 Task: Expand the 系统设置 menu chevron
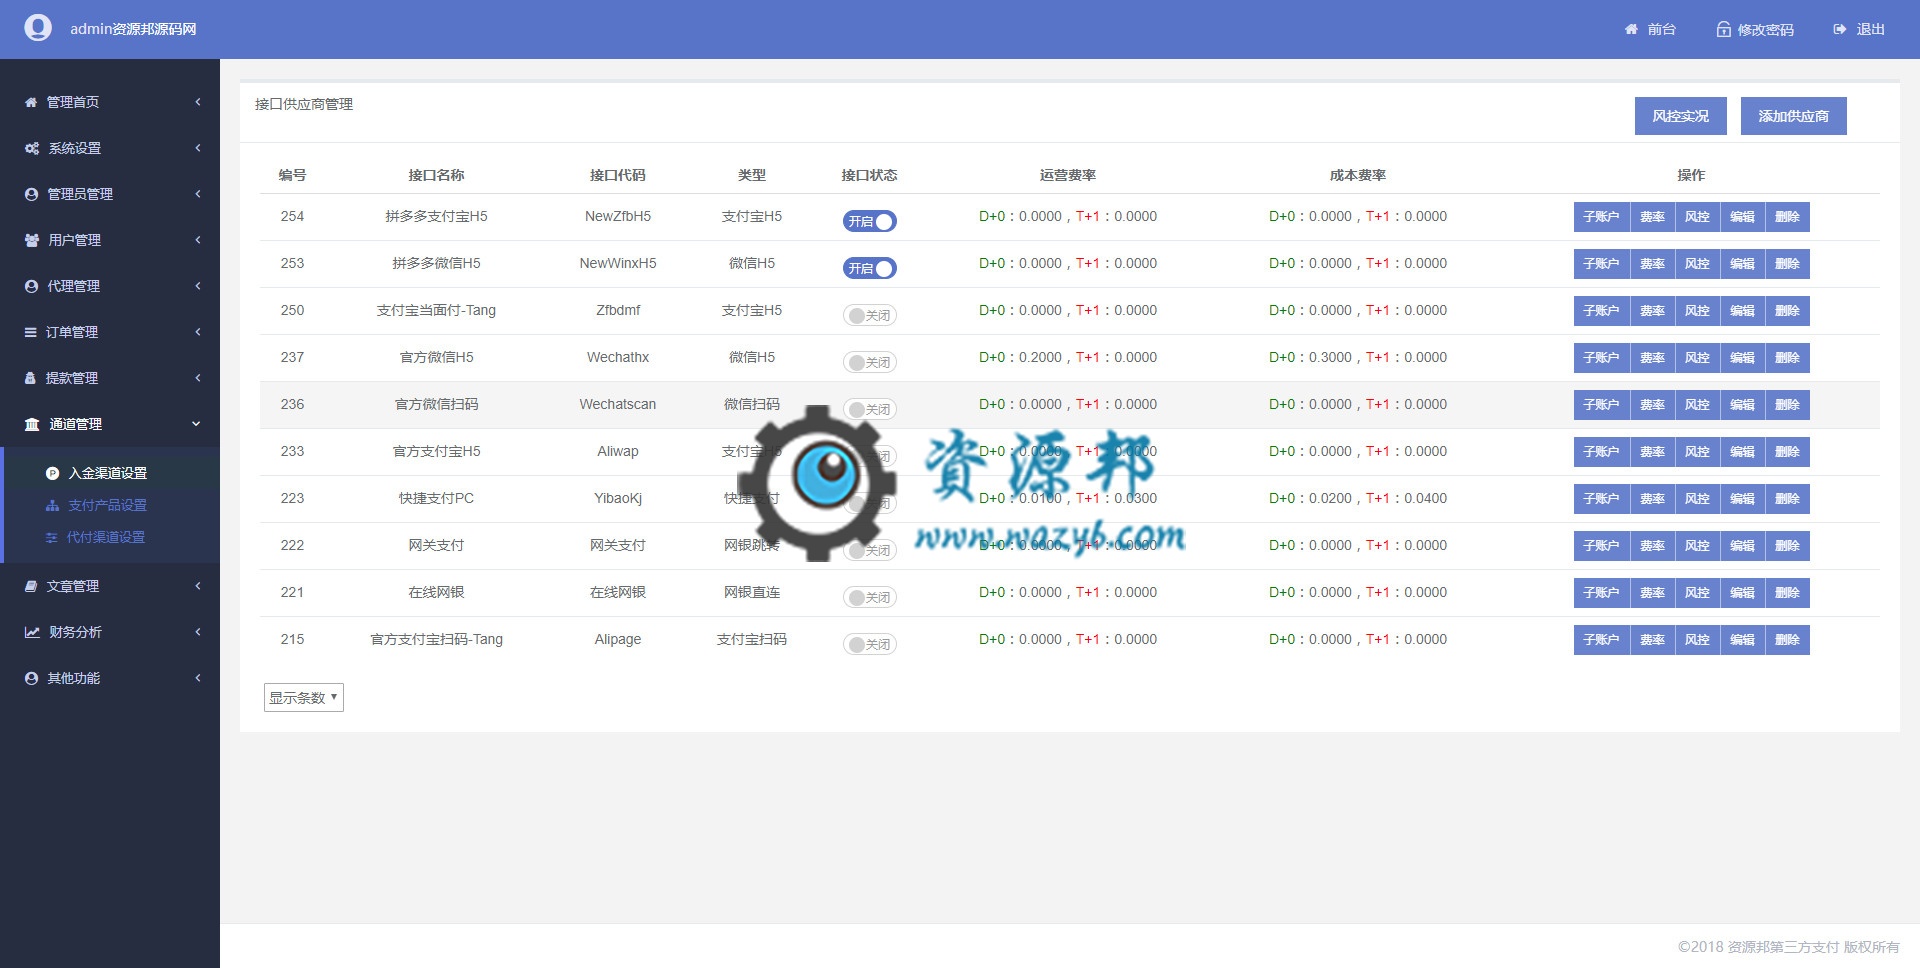click(x=198, y=148)
